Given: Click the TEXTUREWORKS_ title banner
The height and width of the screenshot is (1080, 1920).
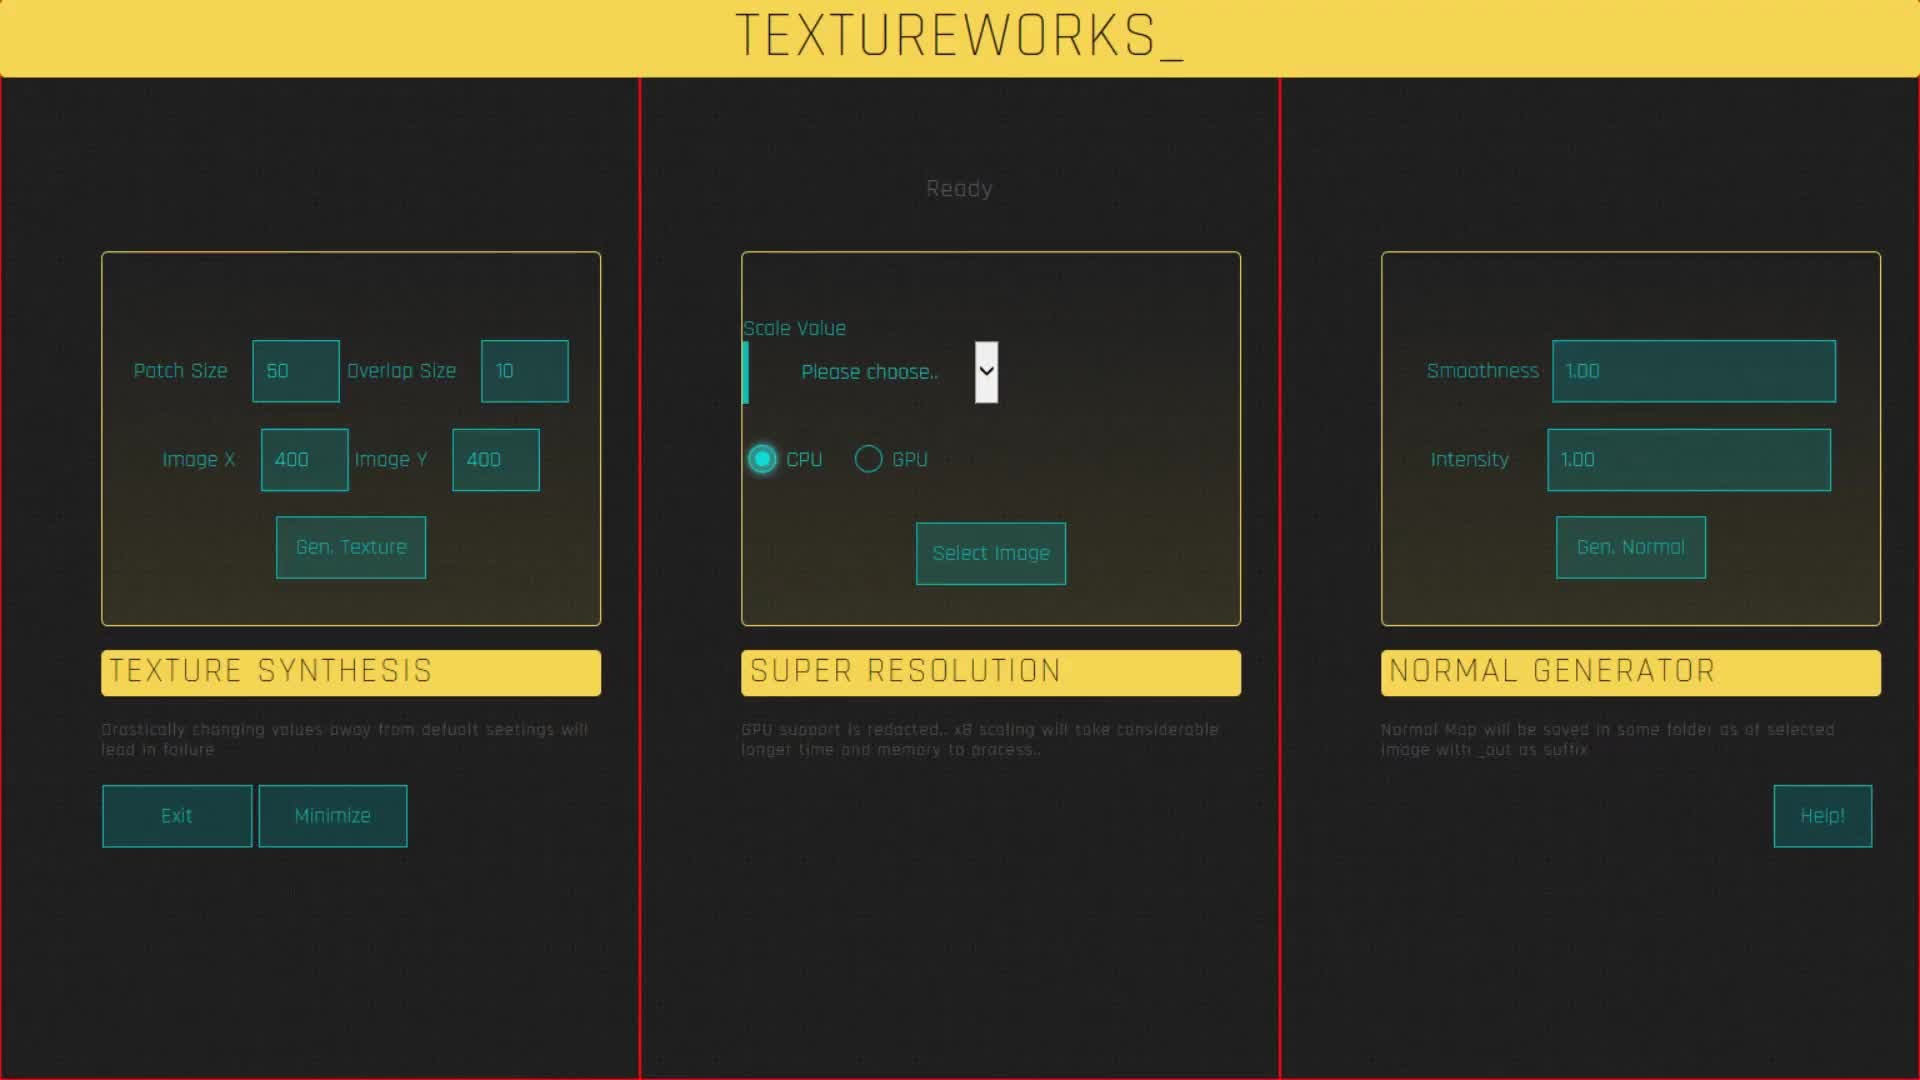Looking at the screenshot, I should (x=959, y=37).
